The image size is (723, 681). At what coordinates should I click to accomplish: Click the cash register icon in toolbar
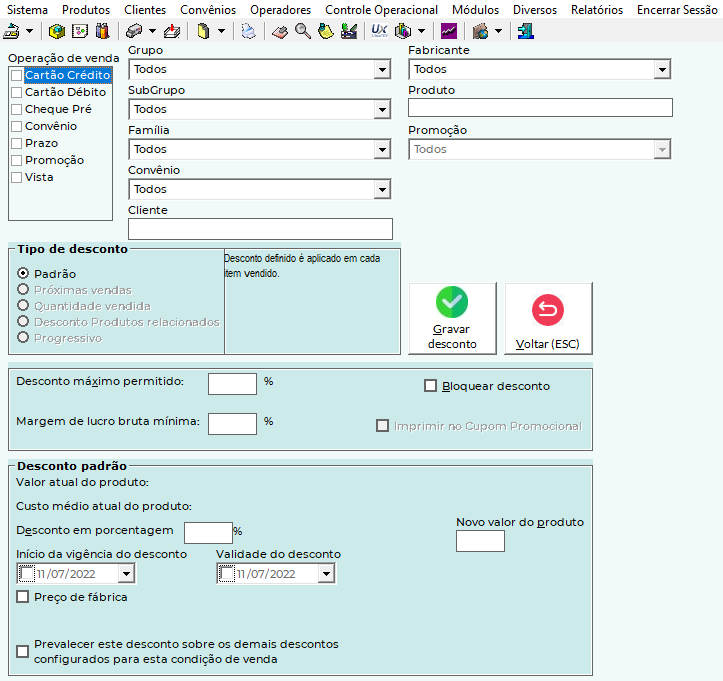11,31
